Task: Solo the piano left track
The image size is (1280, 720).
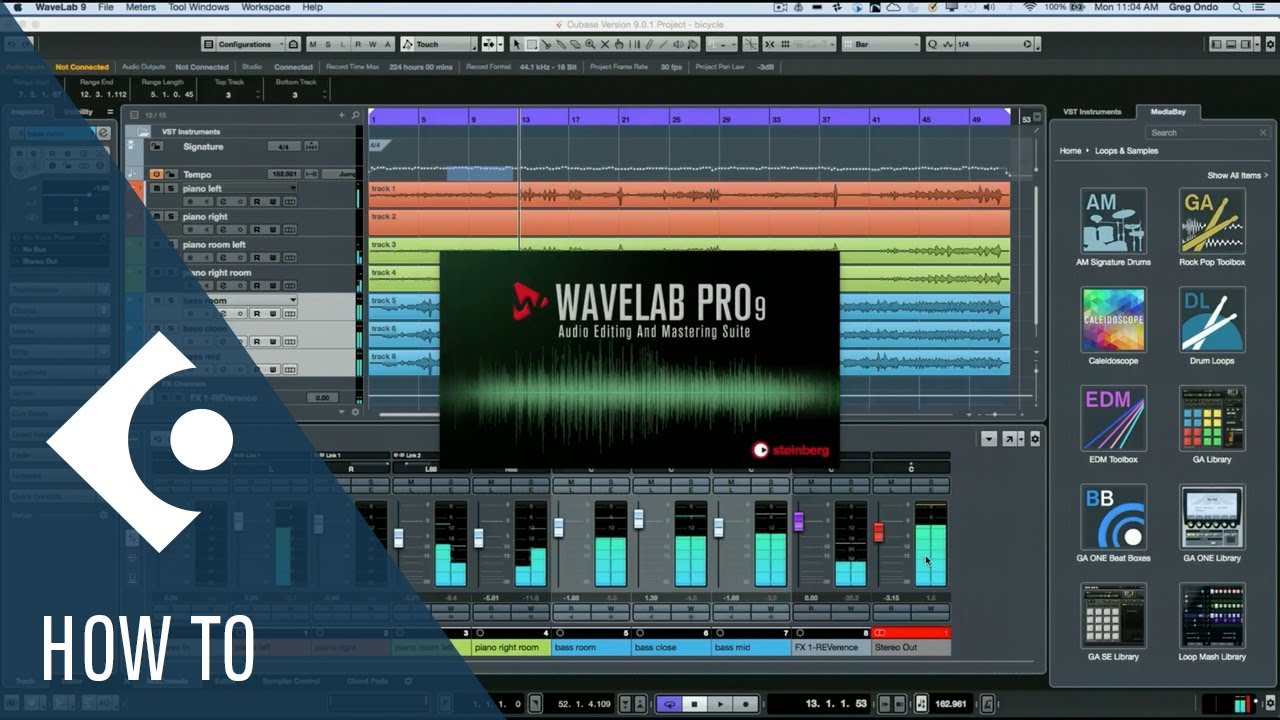Action: (x=171, y=189)
